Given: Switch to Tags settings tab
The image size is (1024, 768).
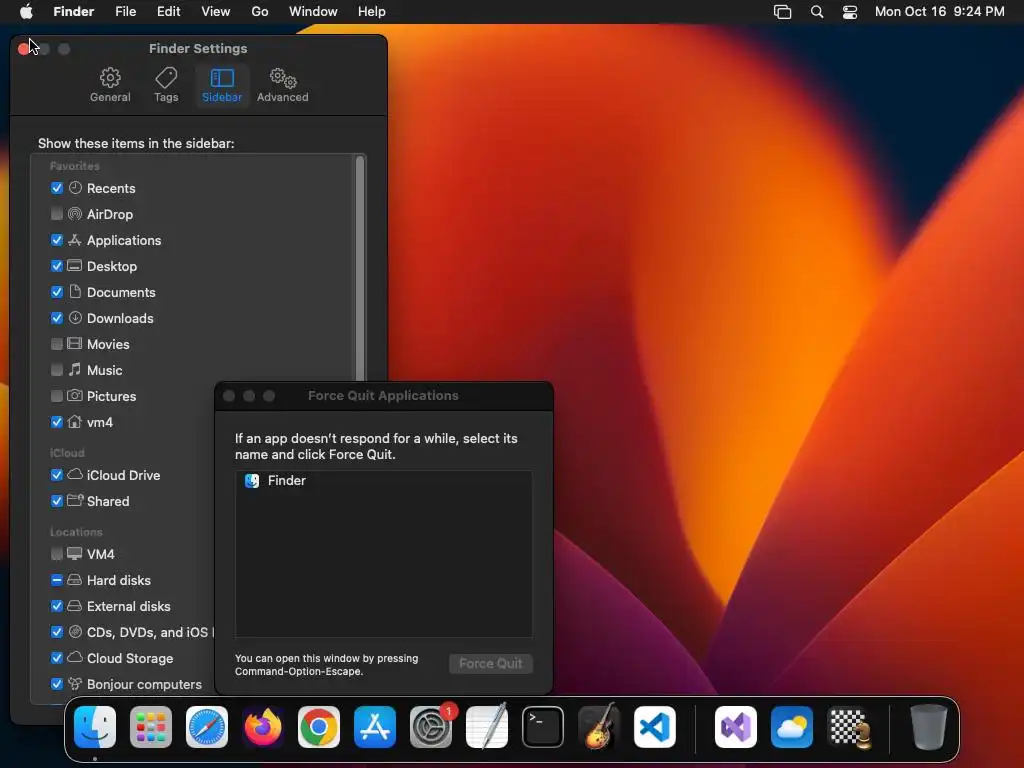Looking at the screenshot, I should pyautogui.click(x=166, y=85).
